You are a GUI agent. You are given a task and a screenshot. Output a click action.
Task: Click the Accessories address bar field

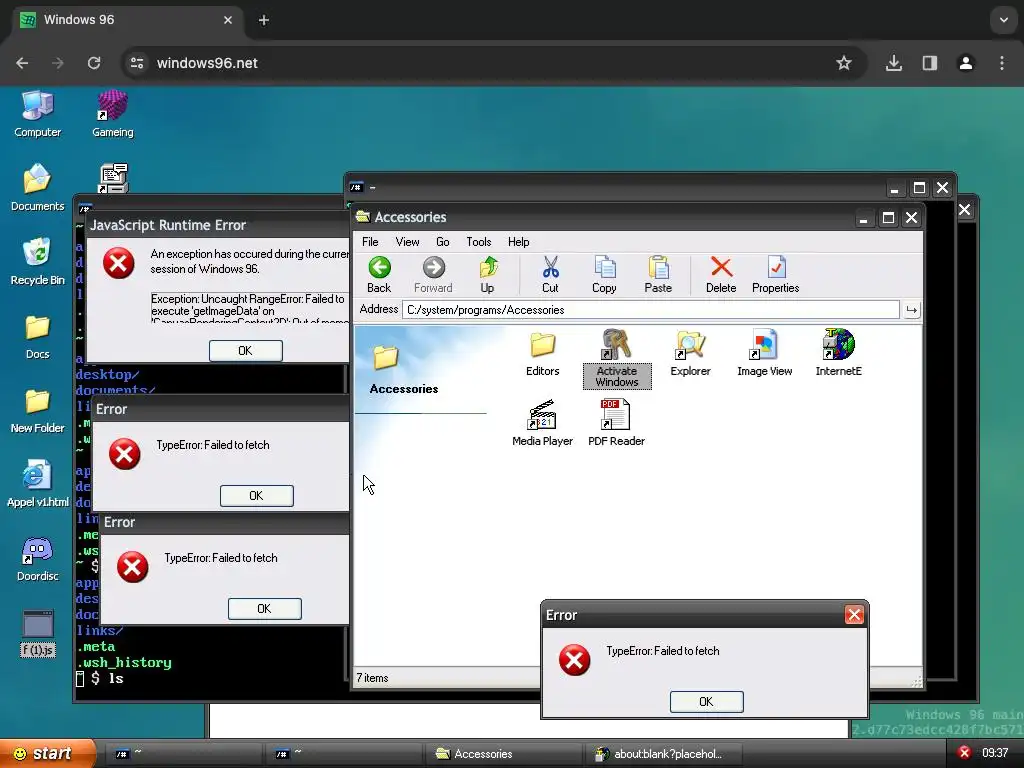(650, 310)
